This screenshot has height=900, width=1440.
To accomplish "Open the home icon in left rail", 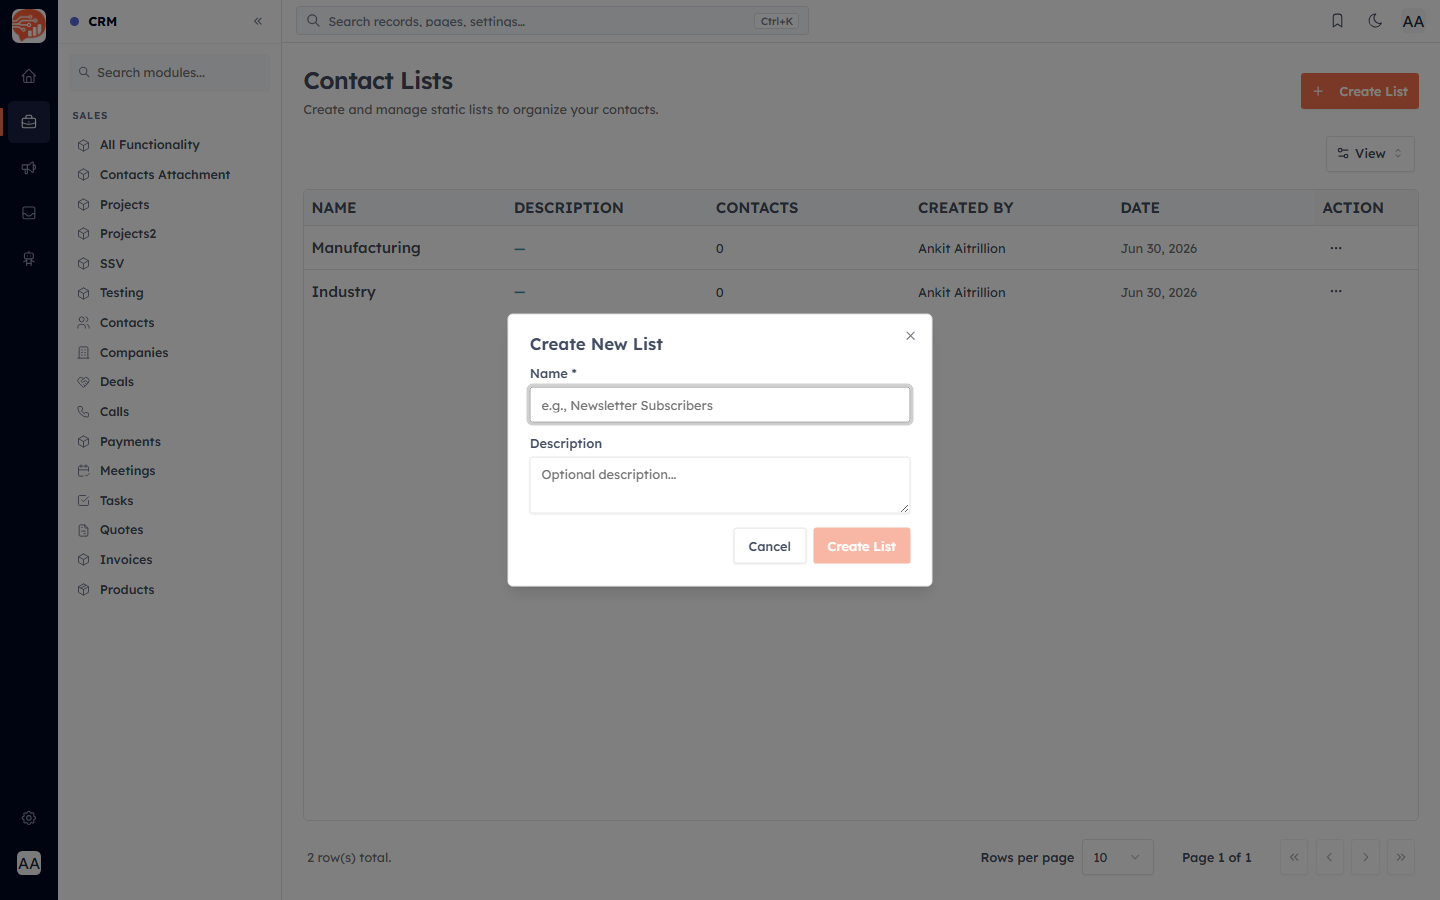I will tap(29, 76).
